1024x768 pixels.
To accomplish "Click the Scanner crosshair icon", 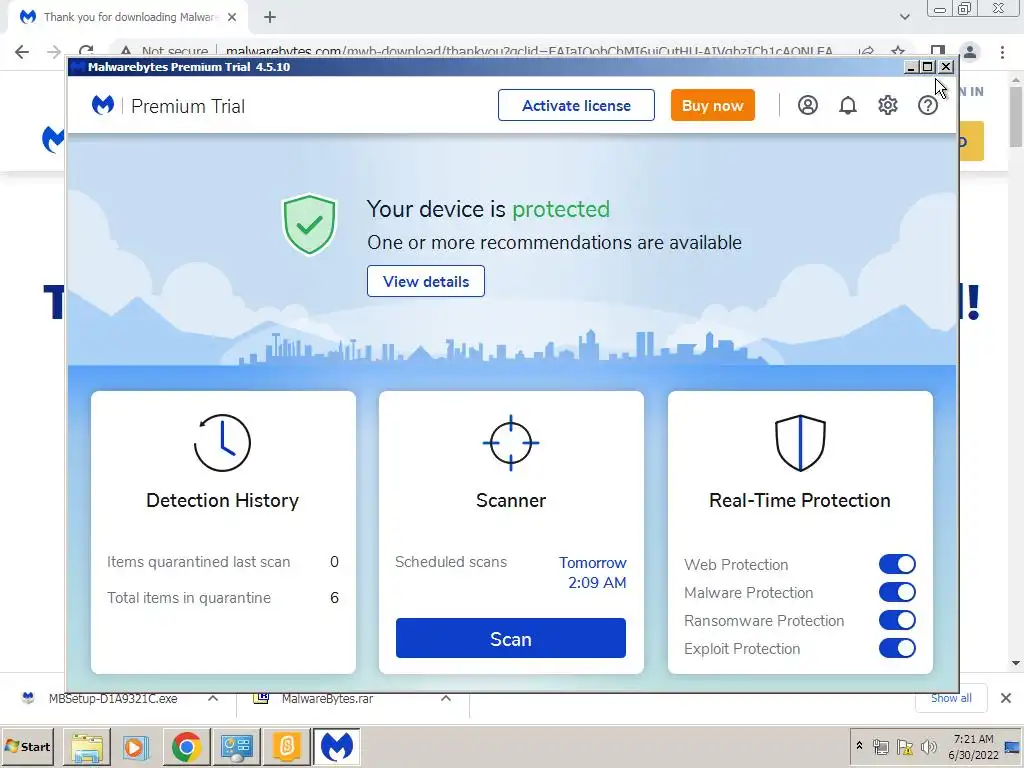I will pyautogui.click(x=511, y=443).
